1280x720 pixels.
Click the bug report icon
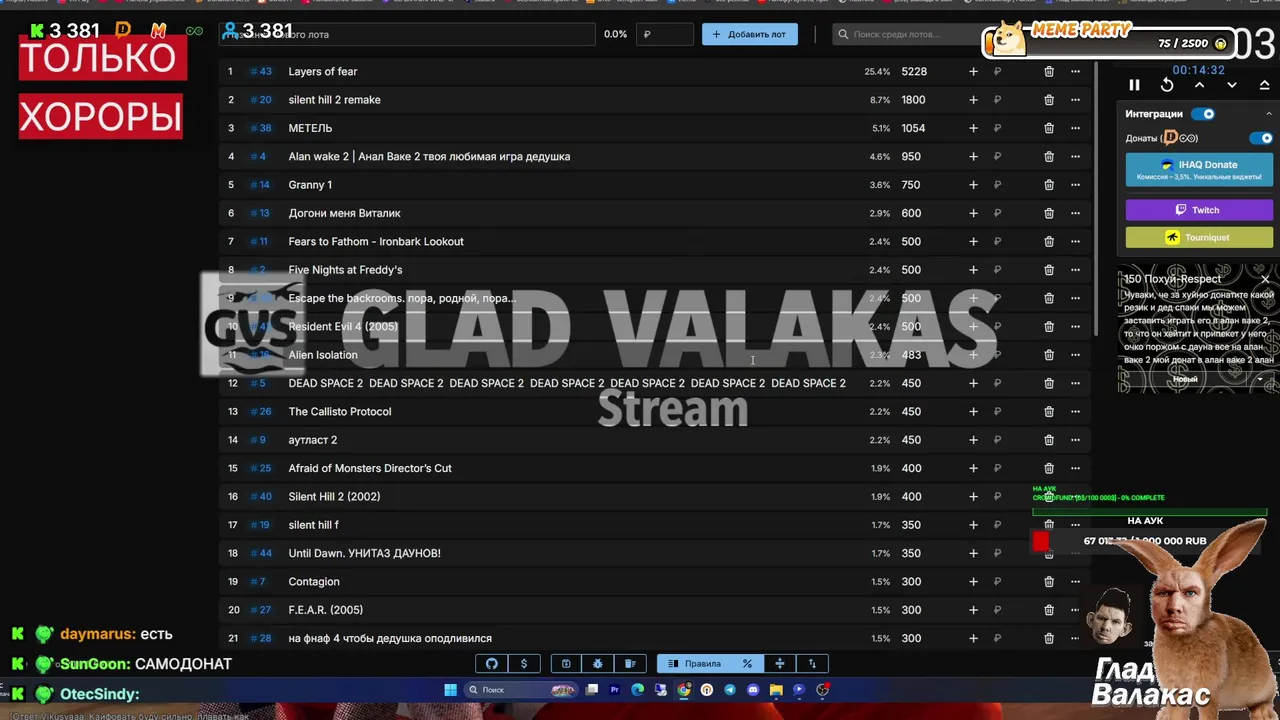(x=598, y=664)
